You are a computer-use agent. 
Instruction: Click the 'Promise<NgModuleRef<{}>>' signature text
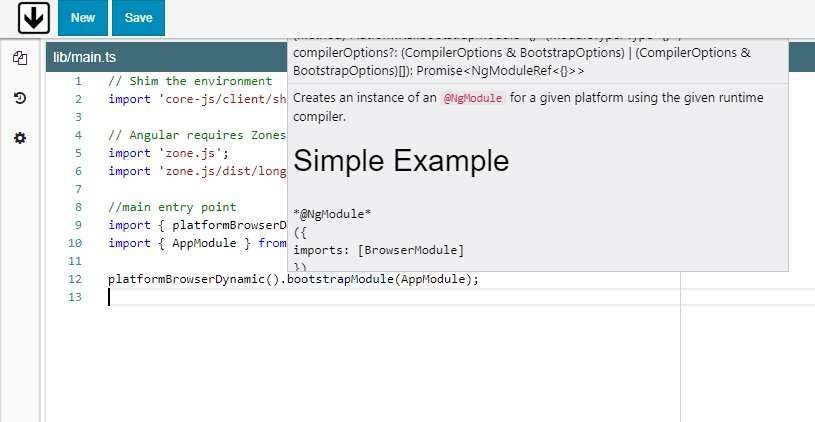(501, 71)
